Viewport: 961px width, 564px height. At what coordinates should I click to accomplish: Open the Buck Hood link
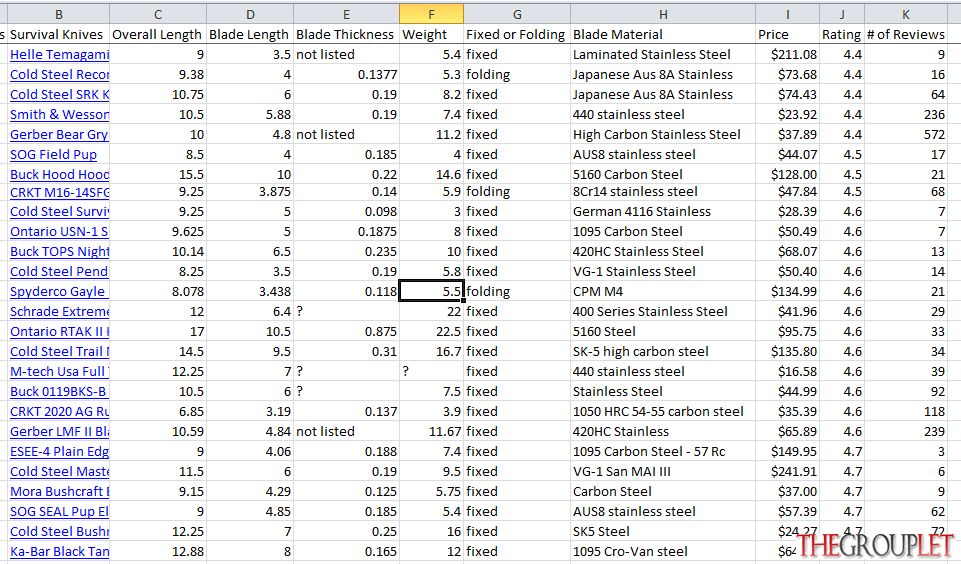[x=59, y=175]
